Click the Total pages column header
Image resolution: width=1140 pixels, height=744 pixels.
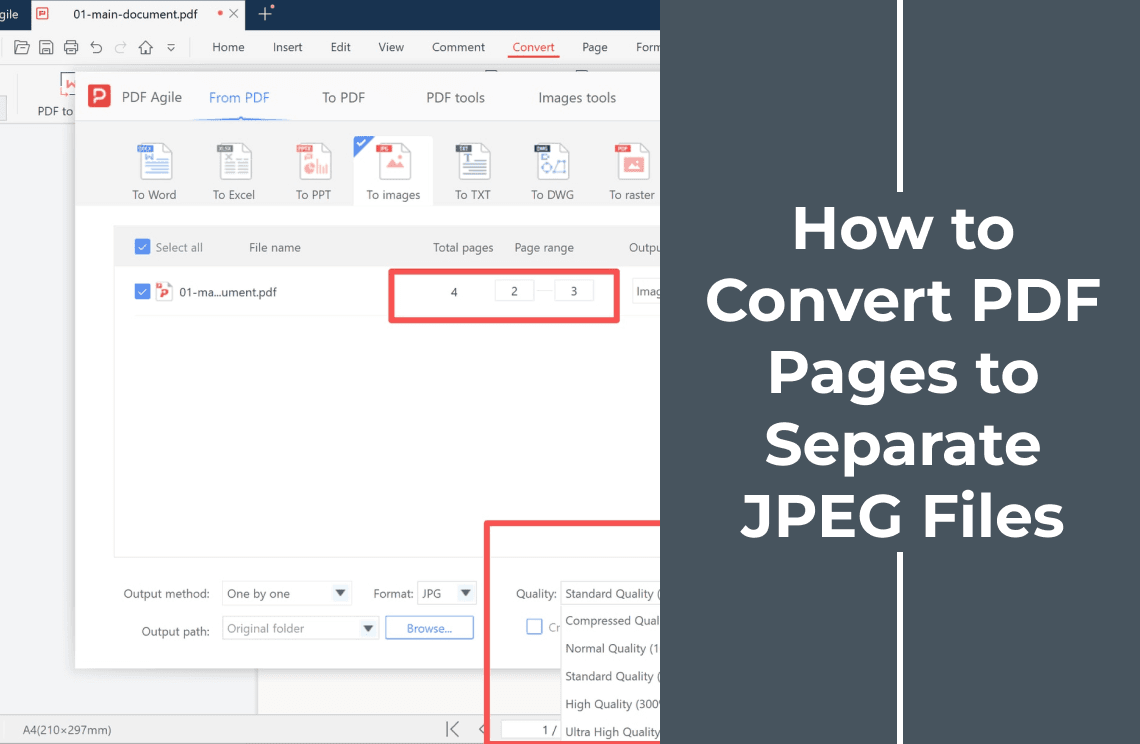[x=463, y=247]
